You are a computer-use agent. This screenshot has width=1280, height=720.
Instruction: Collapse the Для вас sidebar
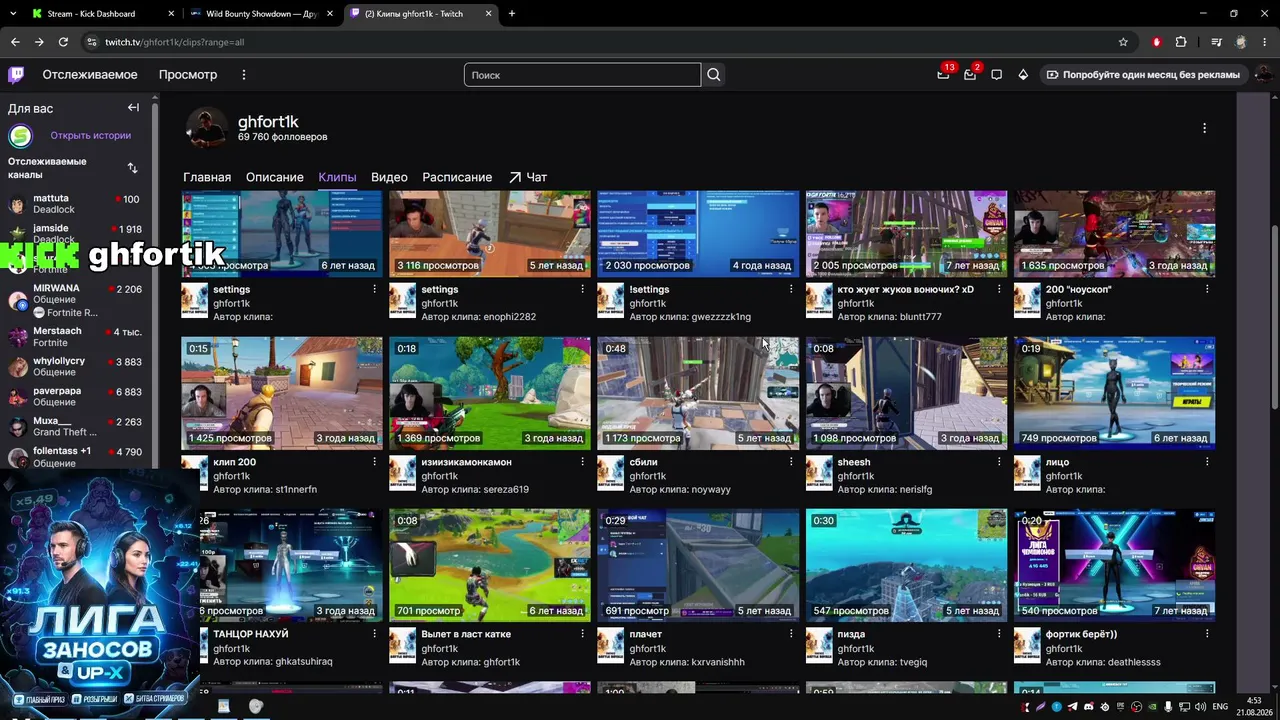point(133,108)
